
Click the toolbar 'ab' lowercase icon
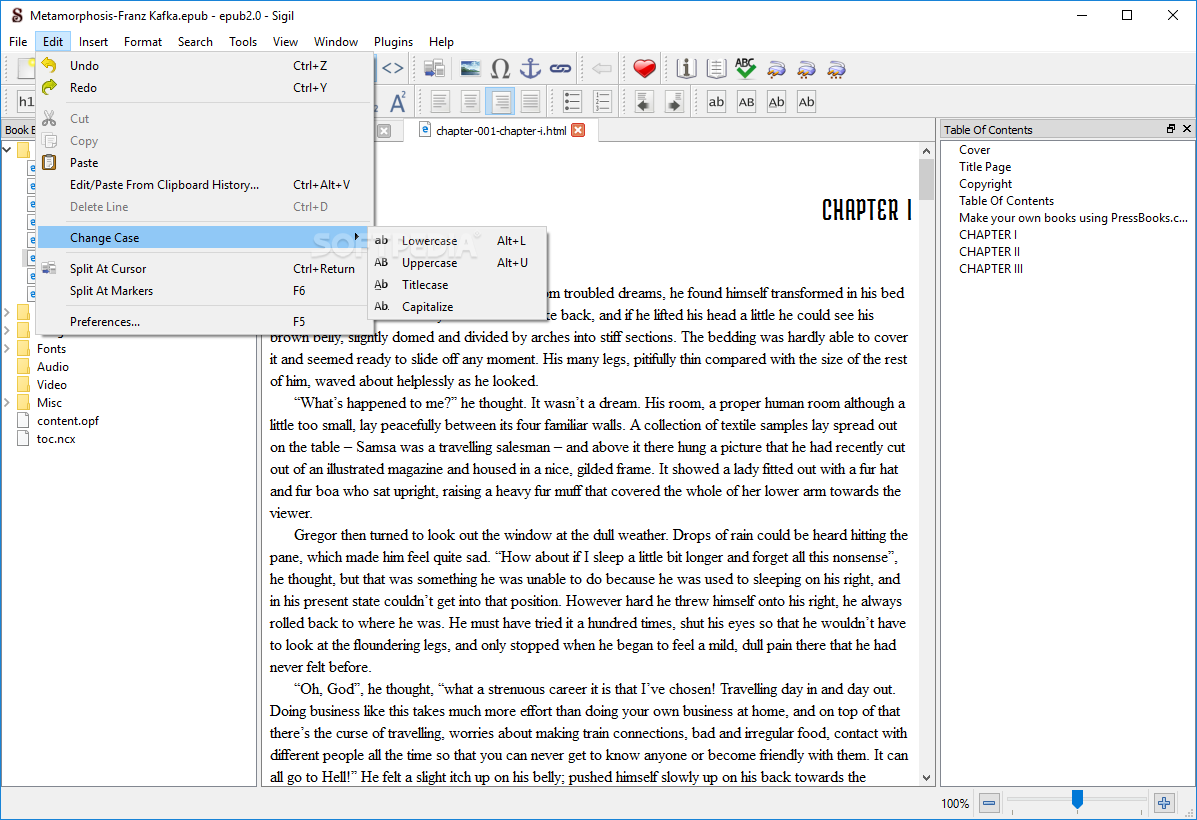pos(716,102)
